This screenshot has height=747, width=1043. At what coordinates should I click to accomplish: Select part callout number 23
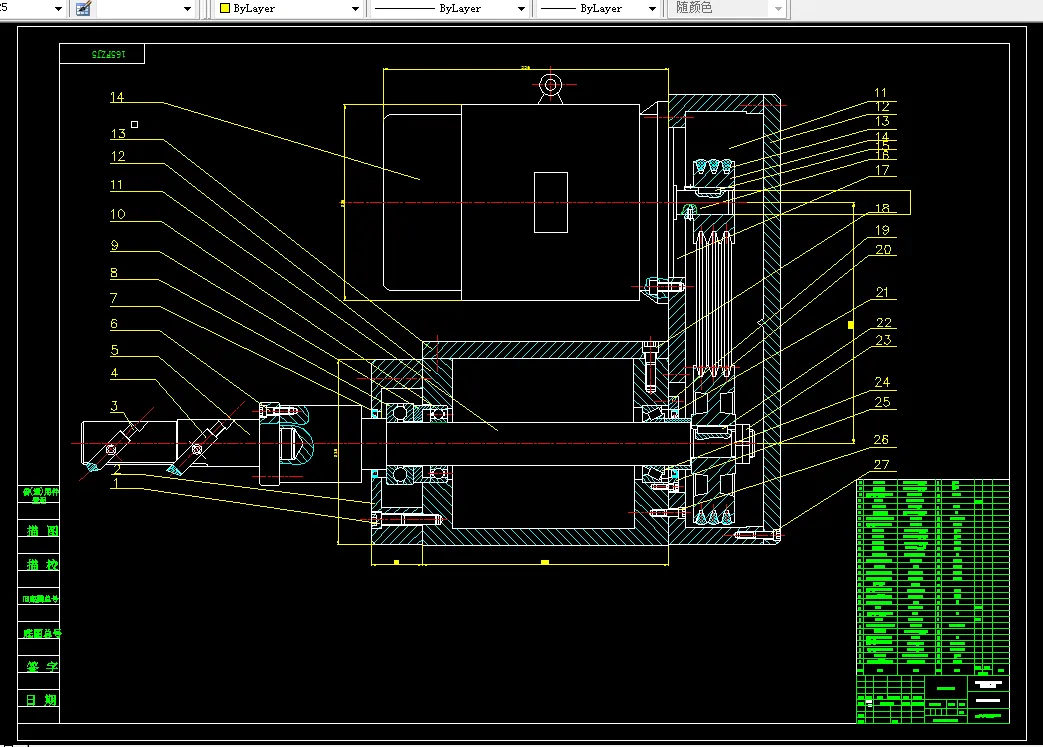[x=883, y=340]
